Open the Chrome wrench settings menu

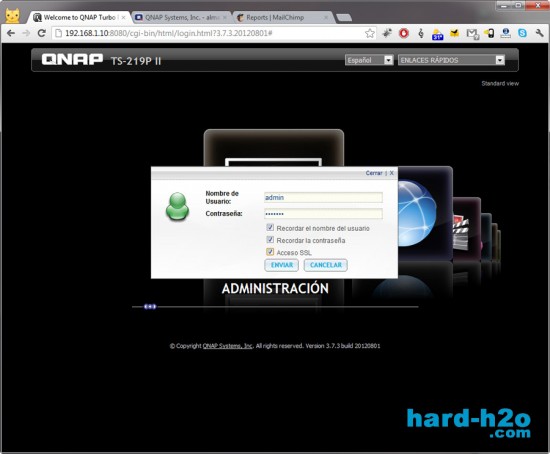click(x=539, y=33)
